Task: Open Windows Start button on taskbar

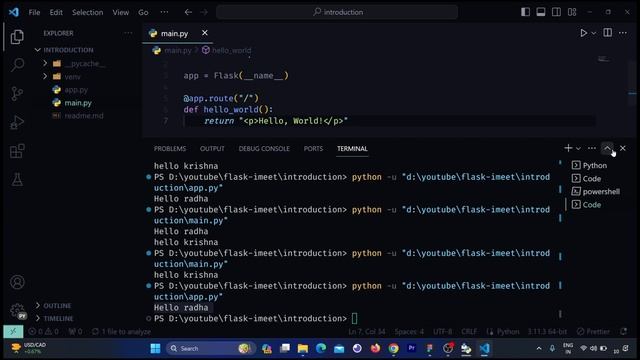Action: (155, 349)
